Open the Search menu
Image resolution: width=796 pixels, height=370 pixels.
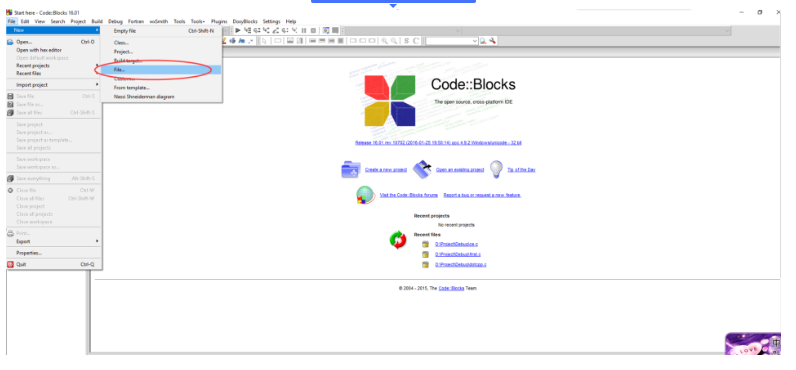58,22
